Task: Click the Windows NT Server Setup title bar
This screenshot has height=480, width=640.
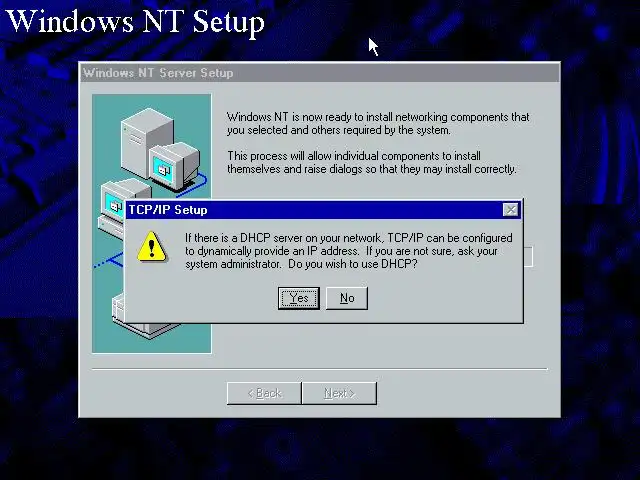Action: coord(319,73)
